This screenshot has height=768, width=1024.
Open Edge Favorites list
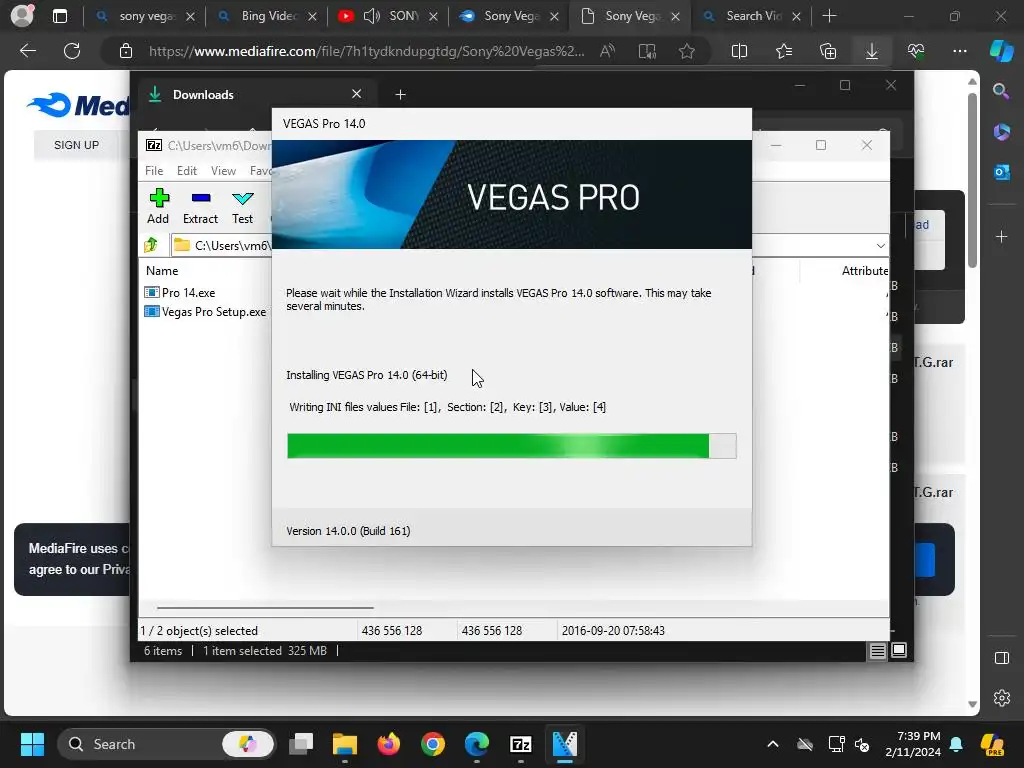coord(784,51)
